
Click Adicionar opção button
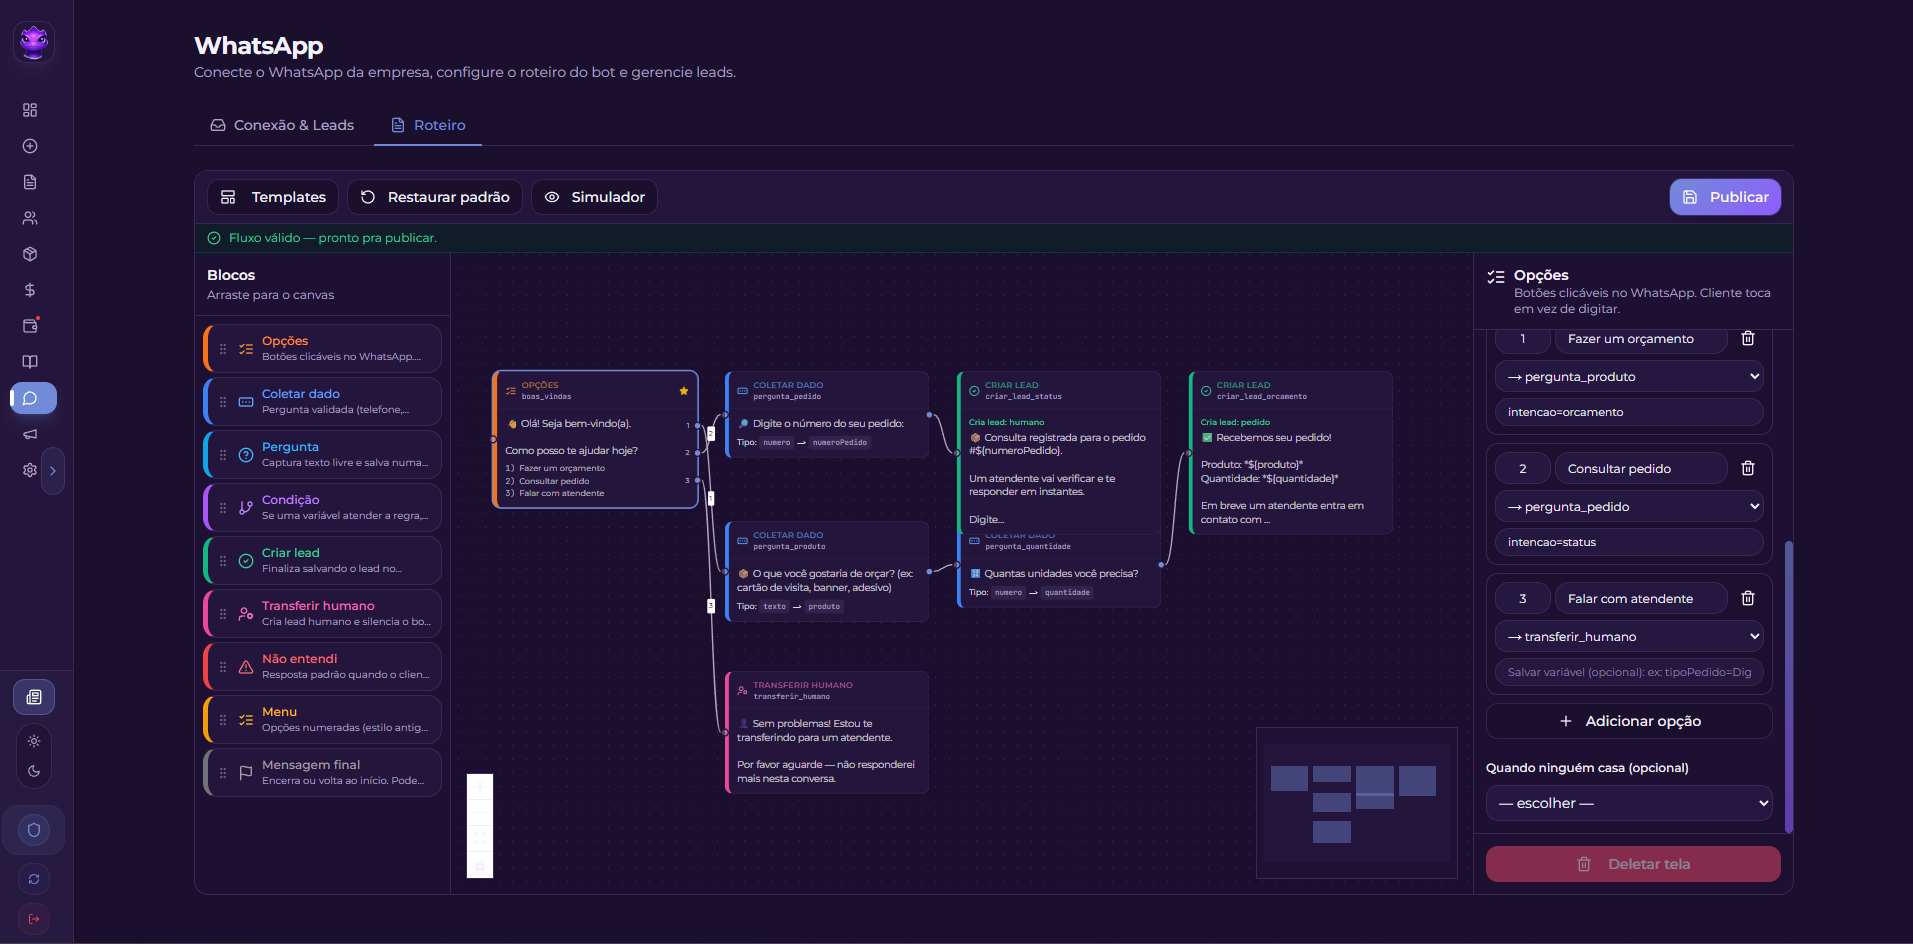tap(1629, 721)
